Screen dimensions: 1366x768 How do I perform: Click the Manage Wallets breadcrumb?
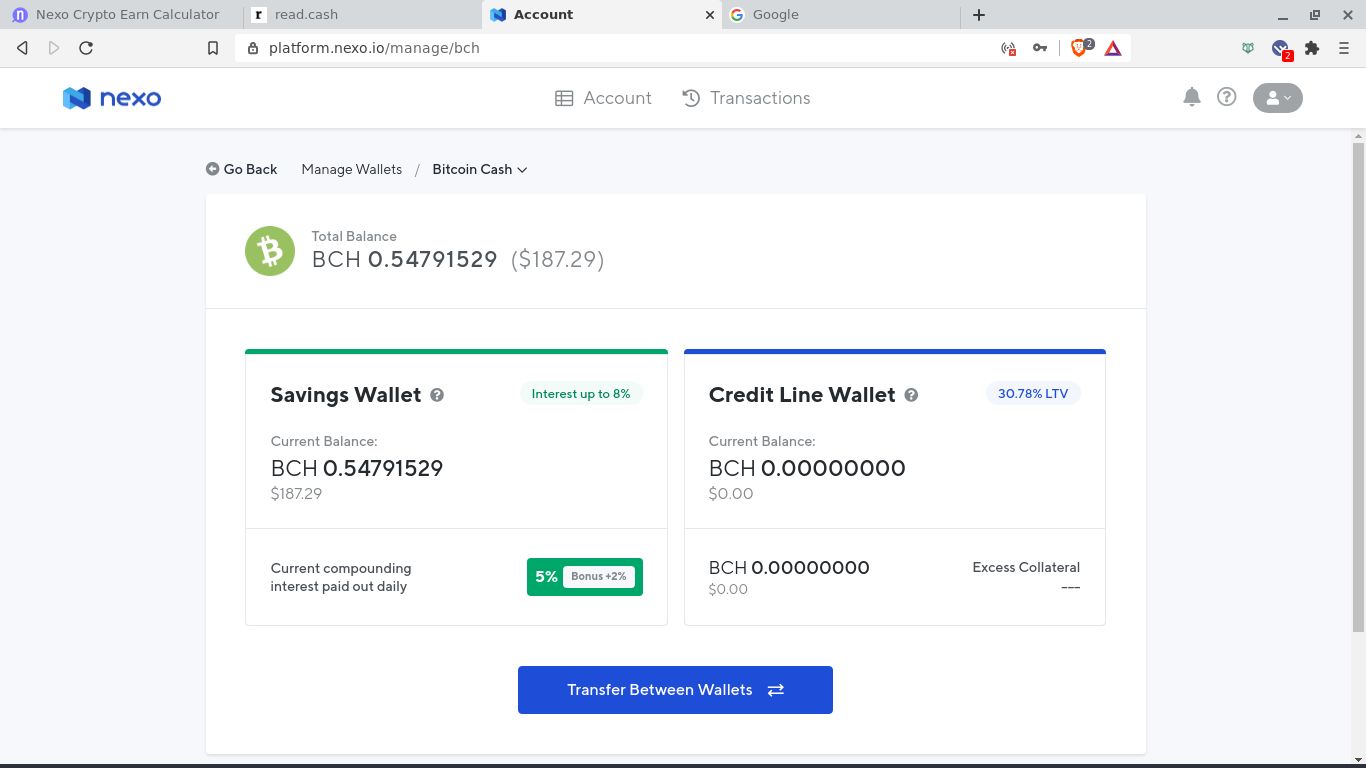[352, 169]
